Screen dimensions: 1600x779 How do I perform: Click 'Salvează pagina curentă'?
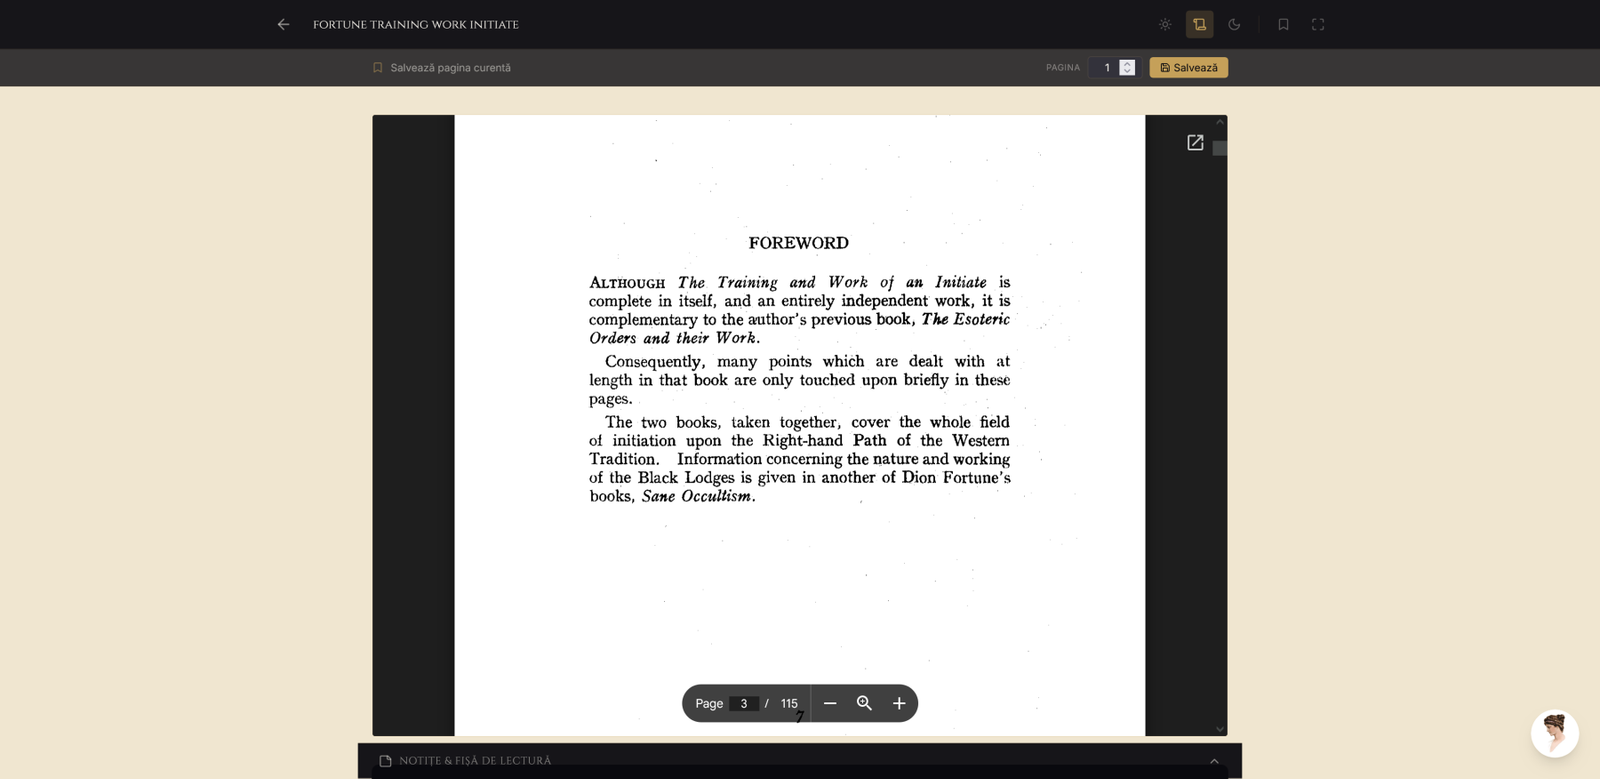click(x=442, y=68)
